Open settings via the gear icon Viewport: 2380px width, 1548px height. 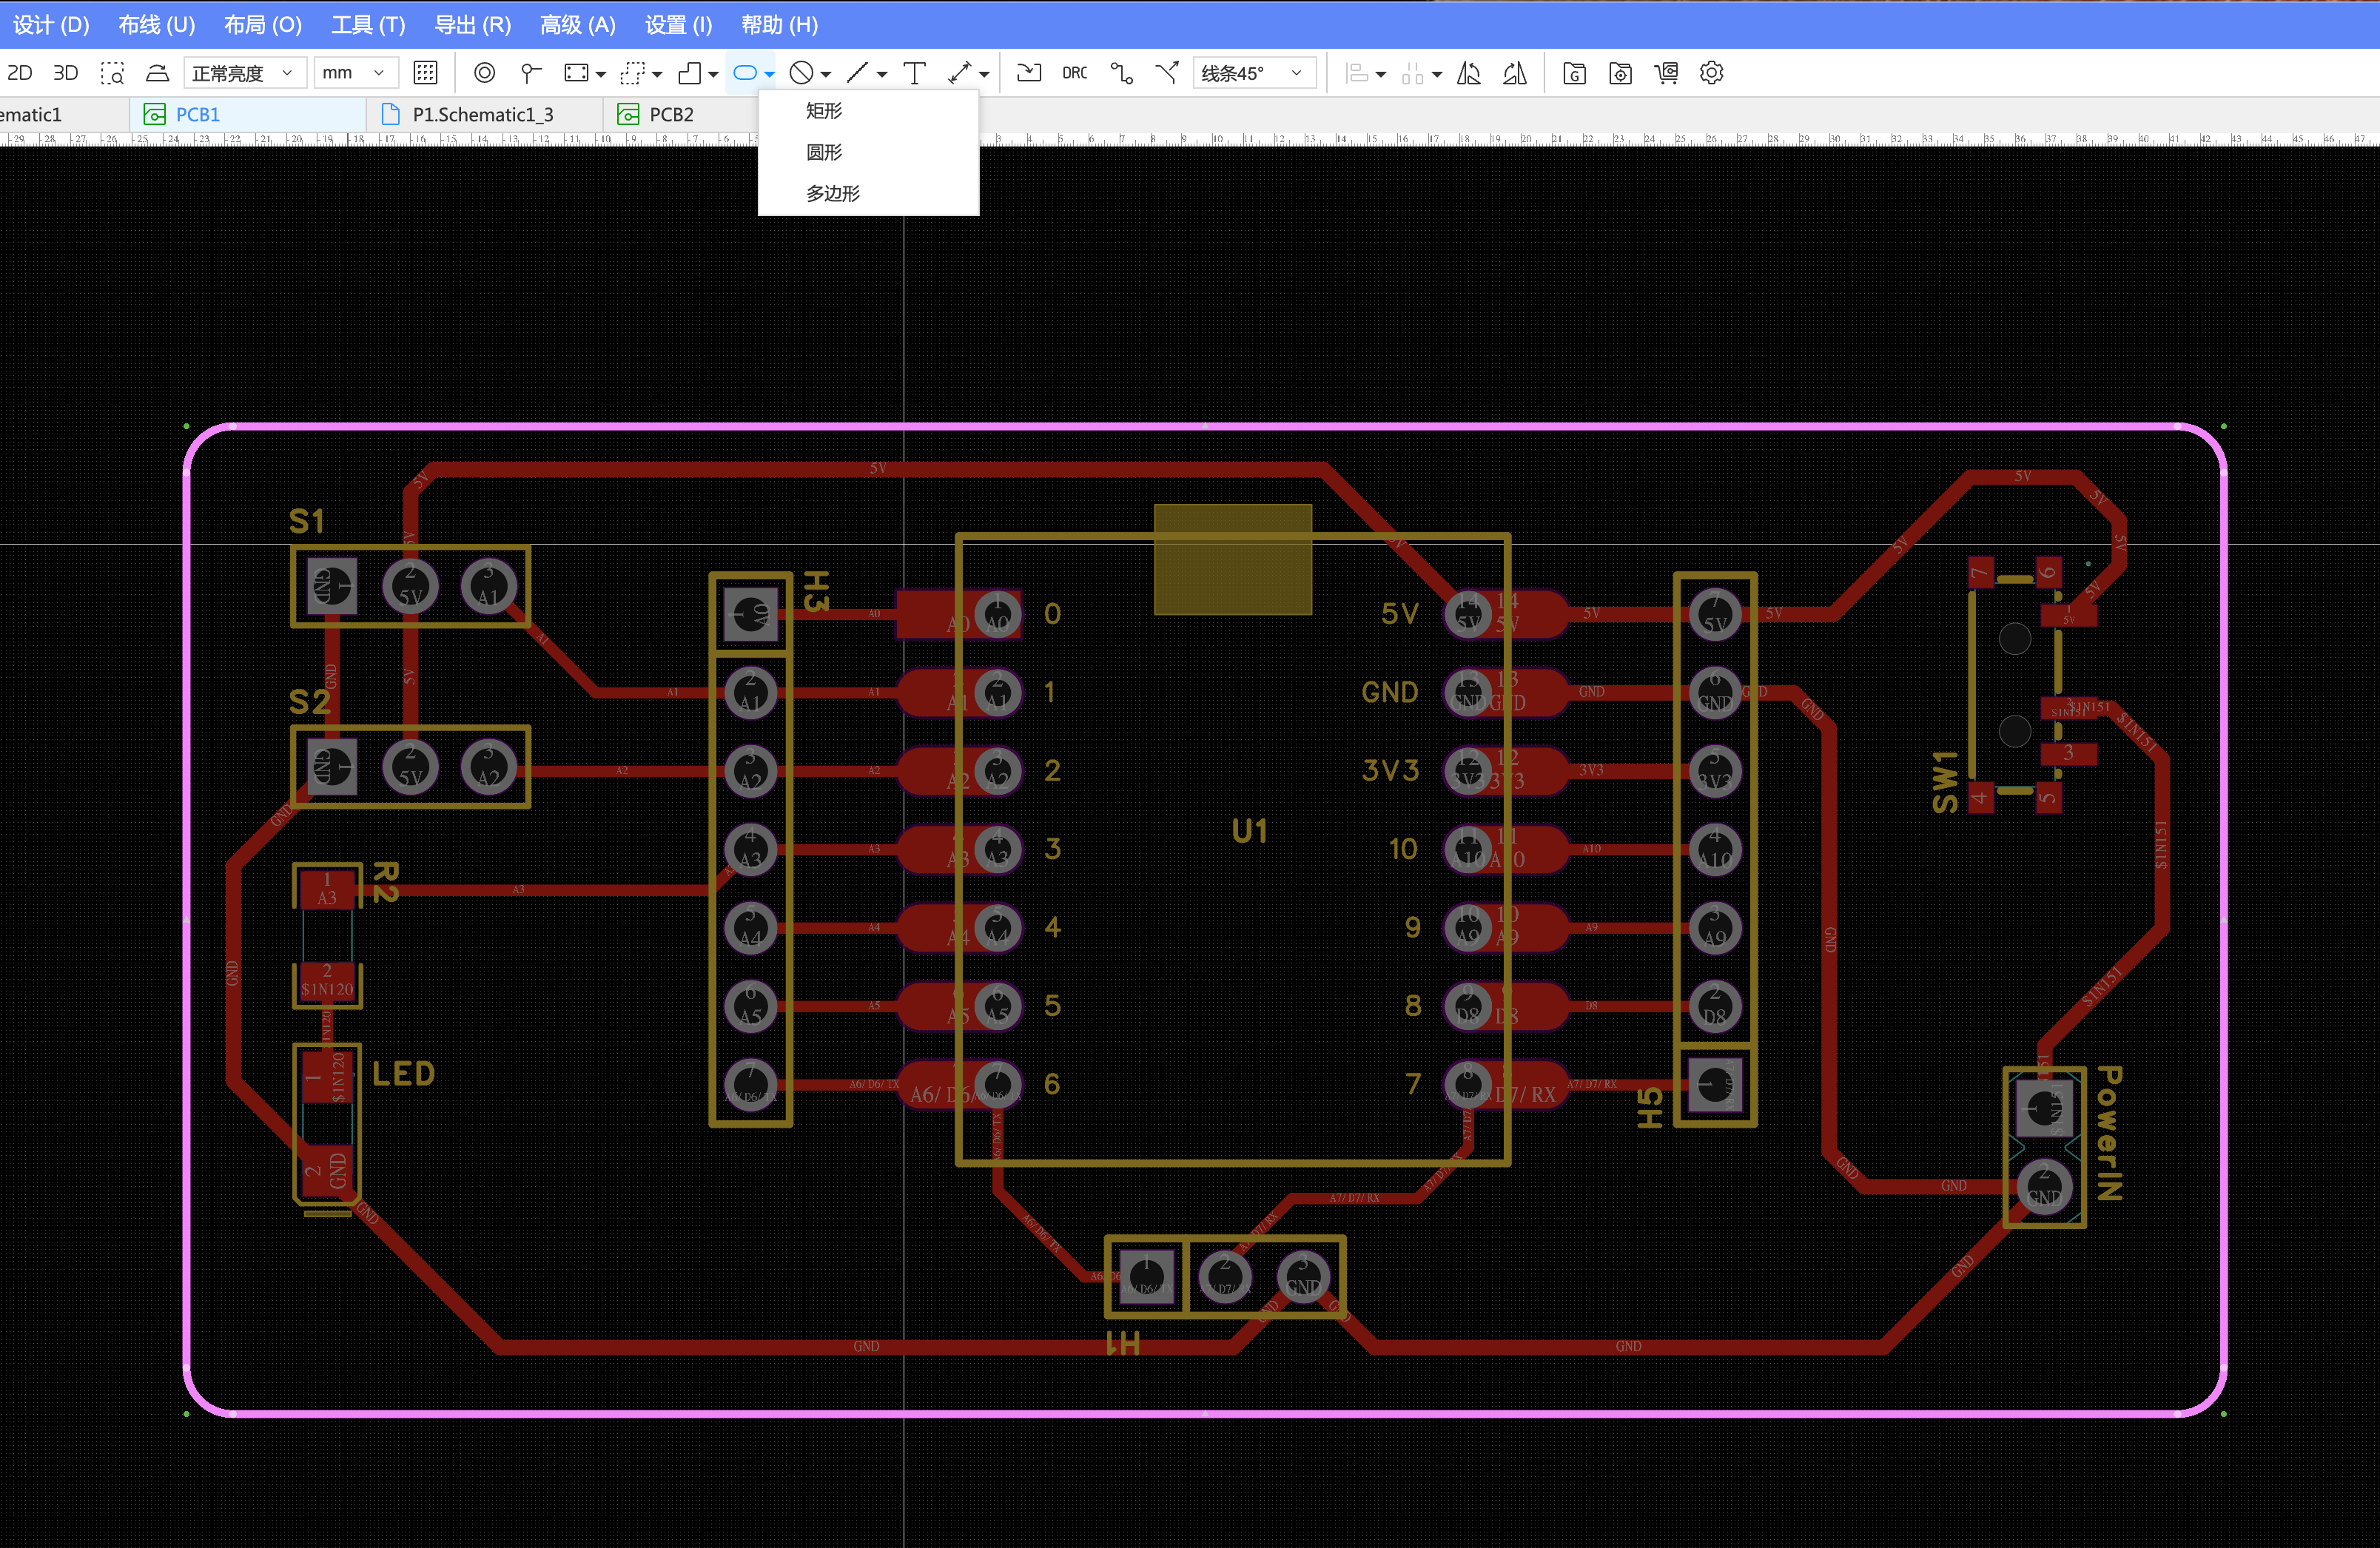(x=1712, y=73)
